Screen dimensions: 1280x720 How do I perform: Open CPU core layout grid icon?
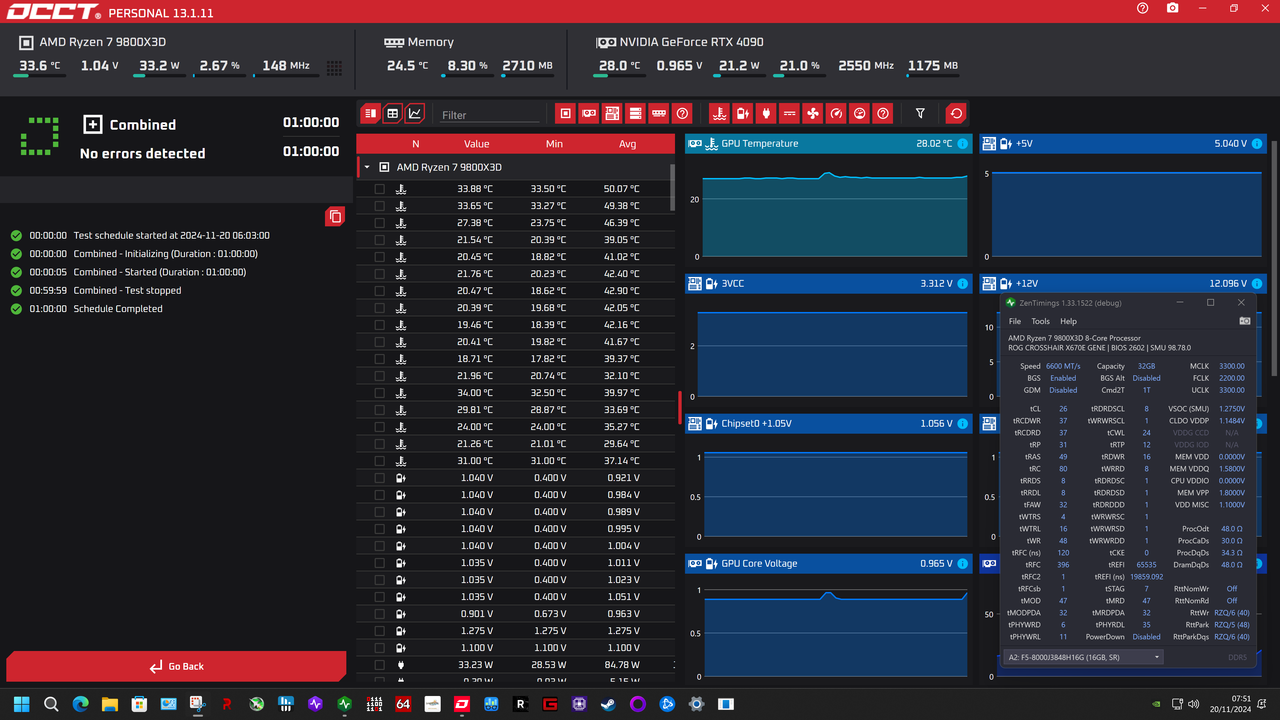(x=334, y=68)
